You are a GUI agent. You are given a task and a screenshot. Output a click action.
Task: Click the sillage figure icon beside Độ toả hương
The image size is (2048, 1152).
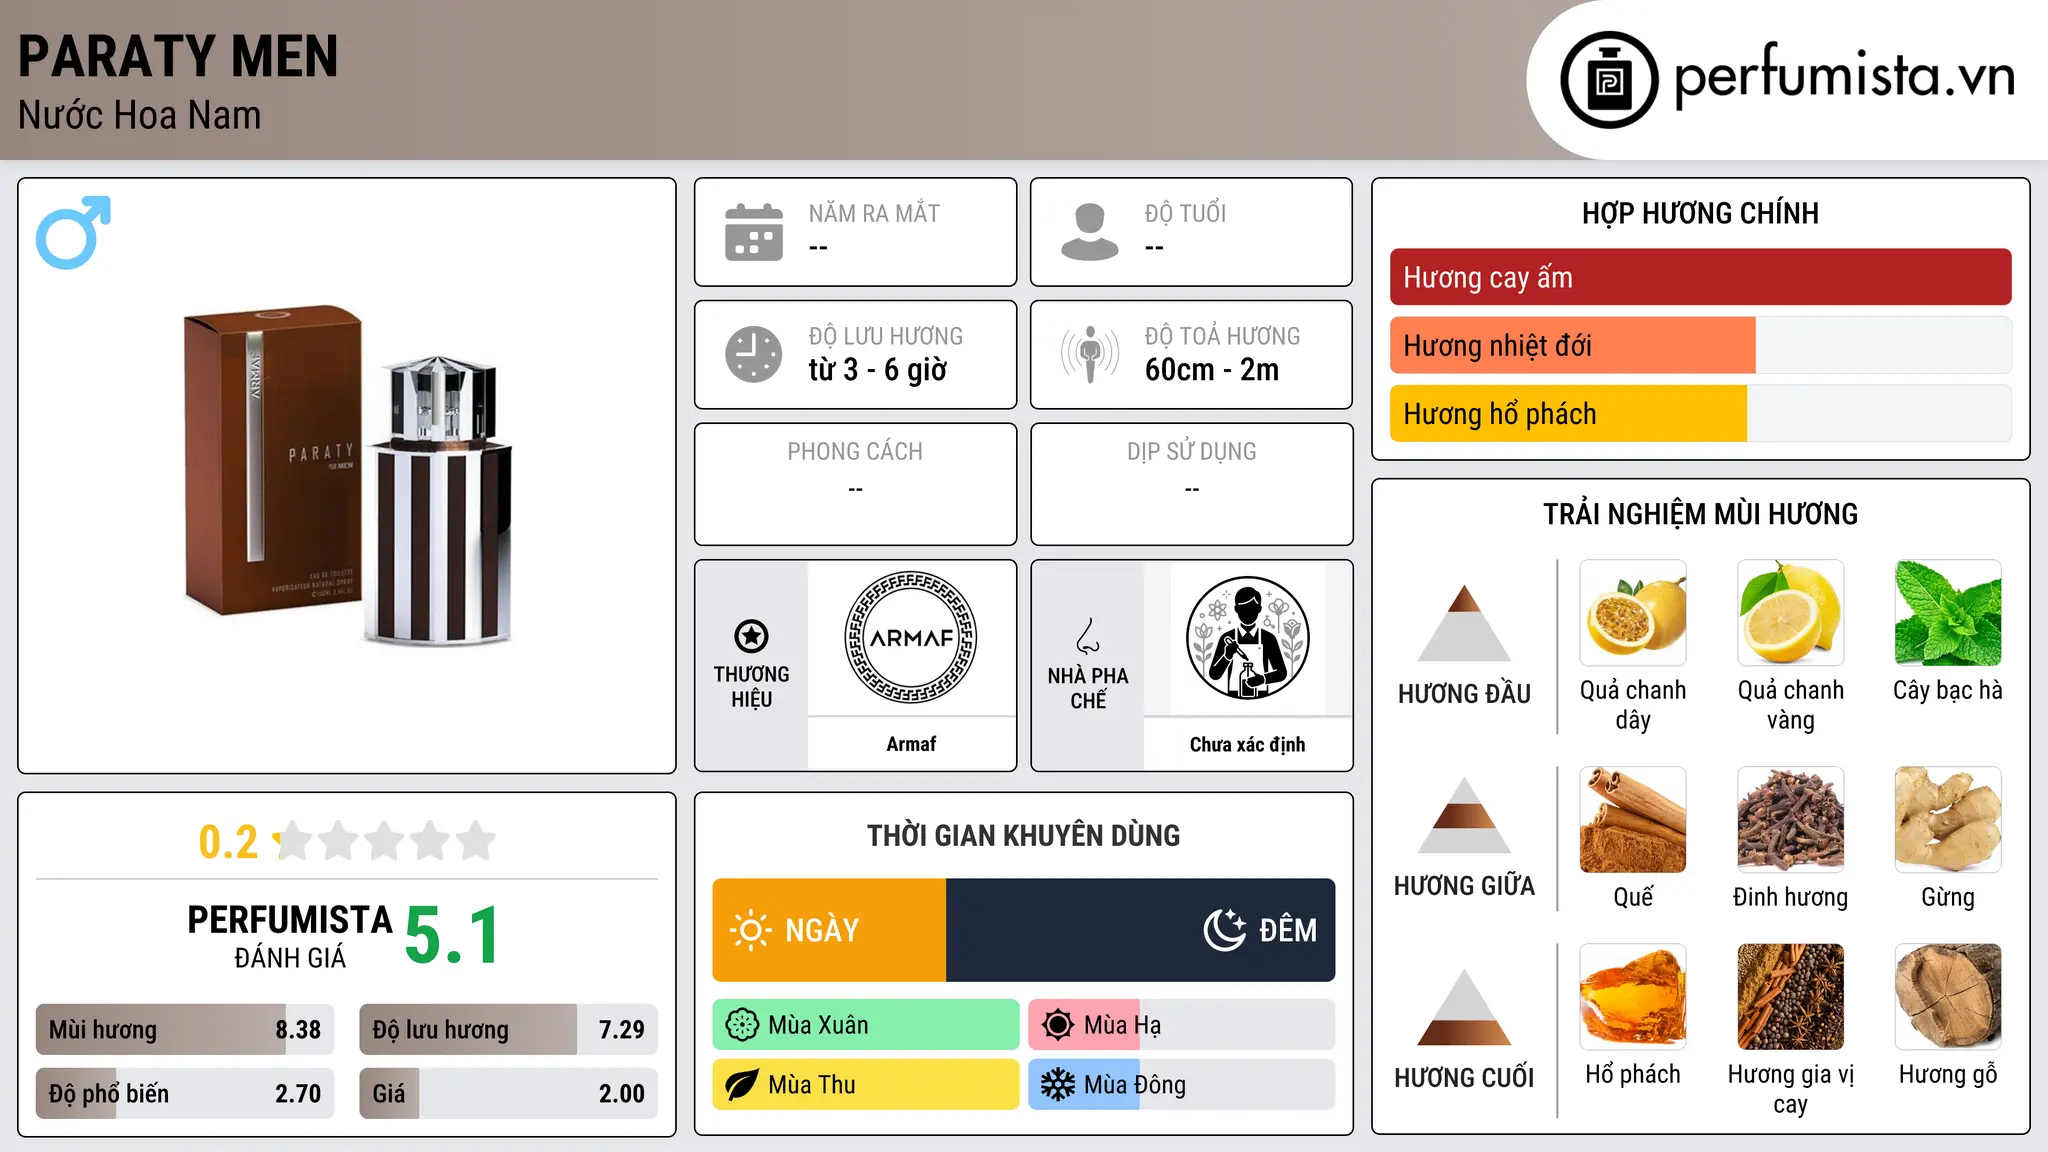click(1090, 354)
